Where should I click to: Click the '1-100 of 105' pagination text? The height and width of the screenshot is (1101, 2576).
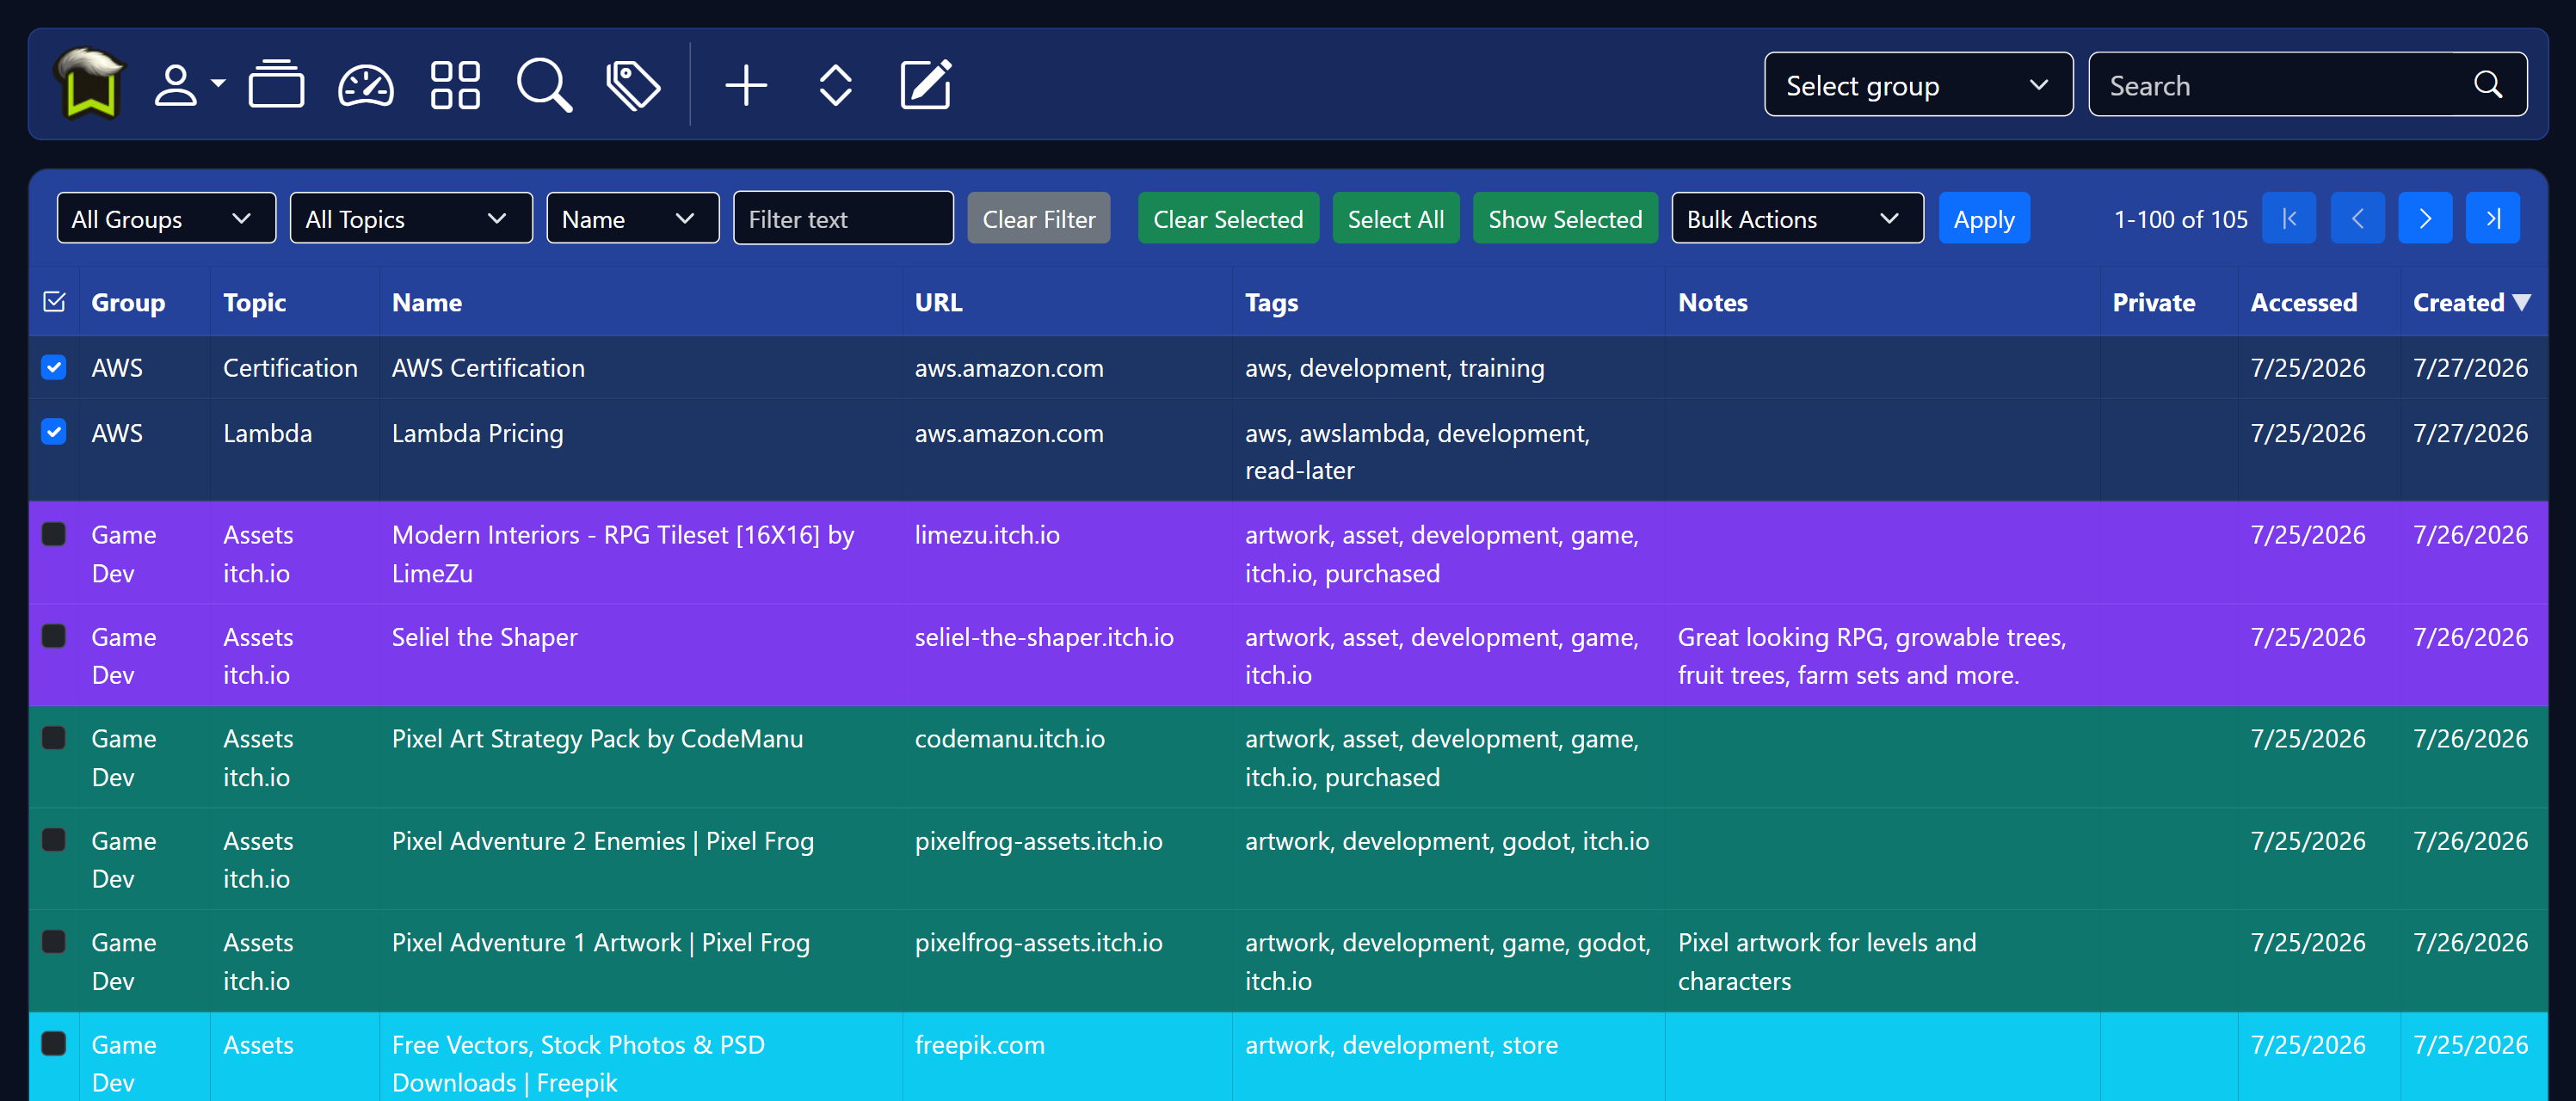pos(2180,218)
